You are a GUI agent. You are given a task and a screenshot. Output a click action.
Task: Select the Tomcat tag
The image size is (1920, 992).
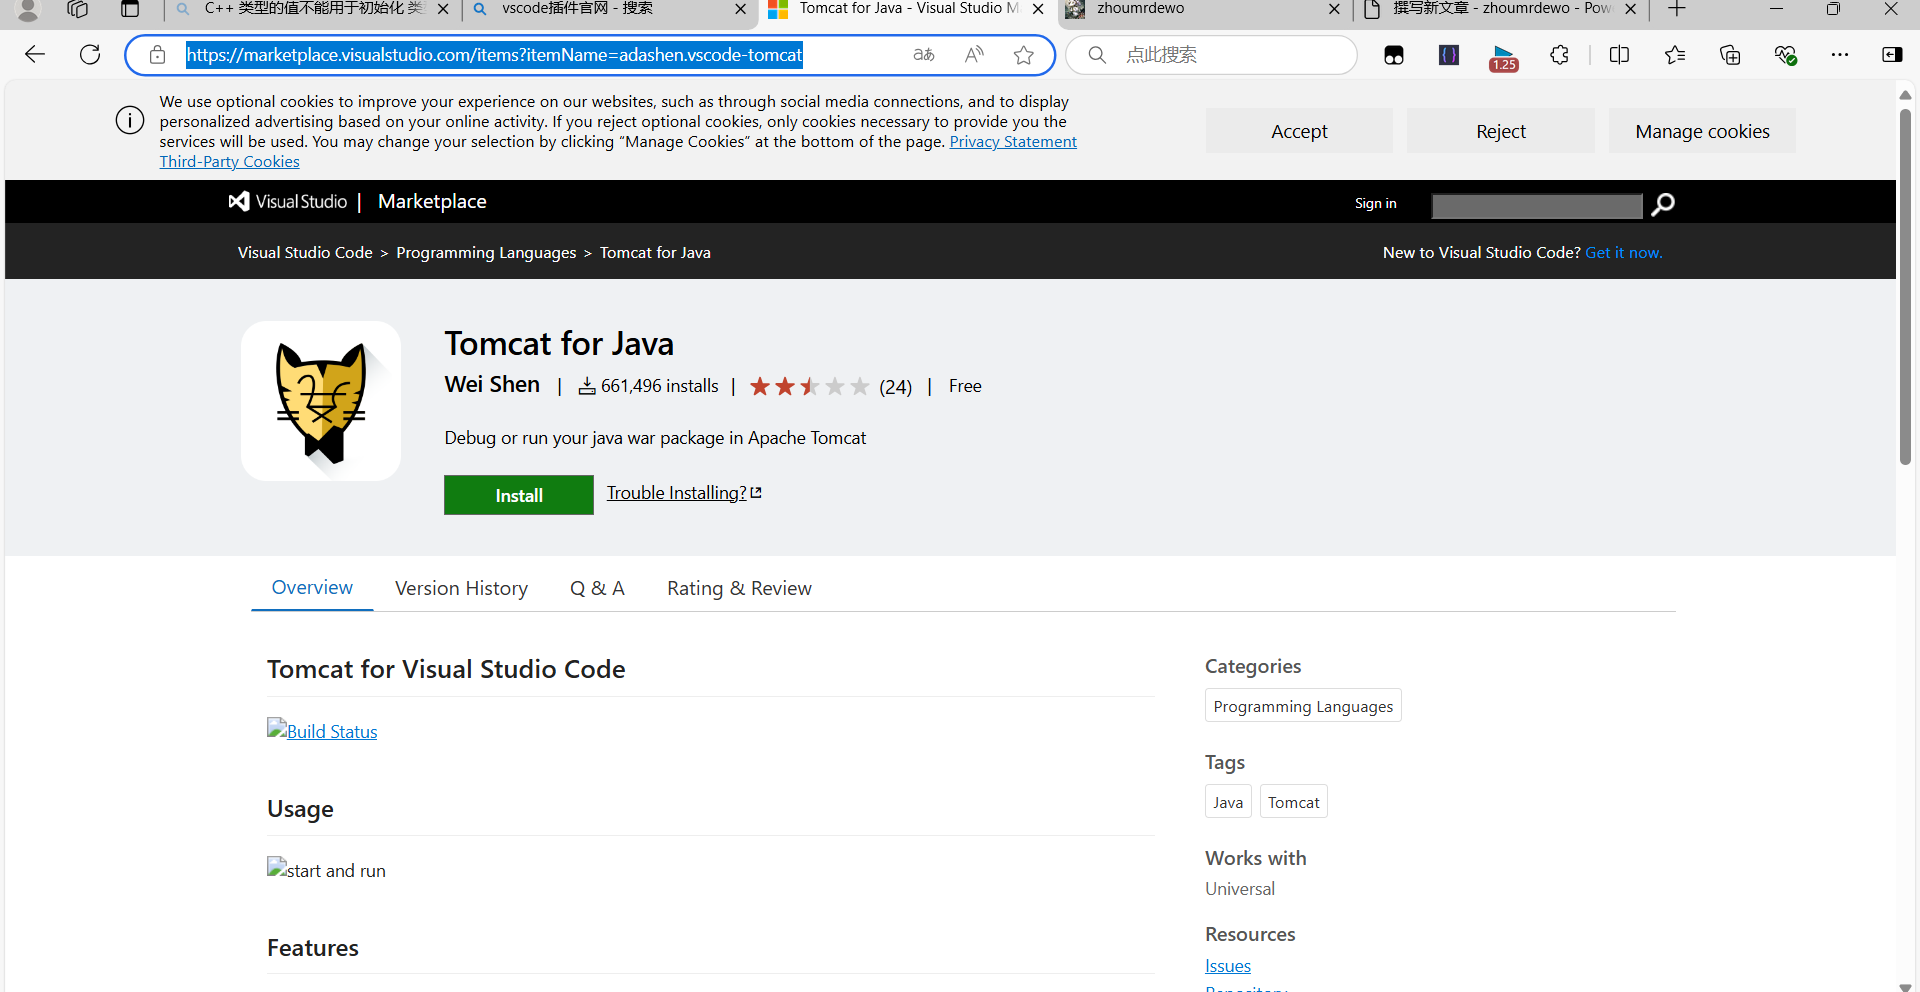coord(1293,802)
